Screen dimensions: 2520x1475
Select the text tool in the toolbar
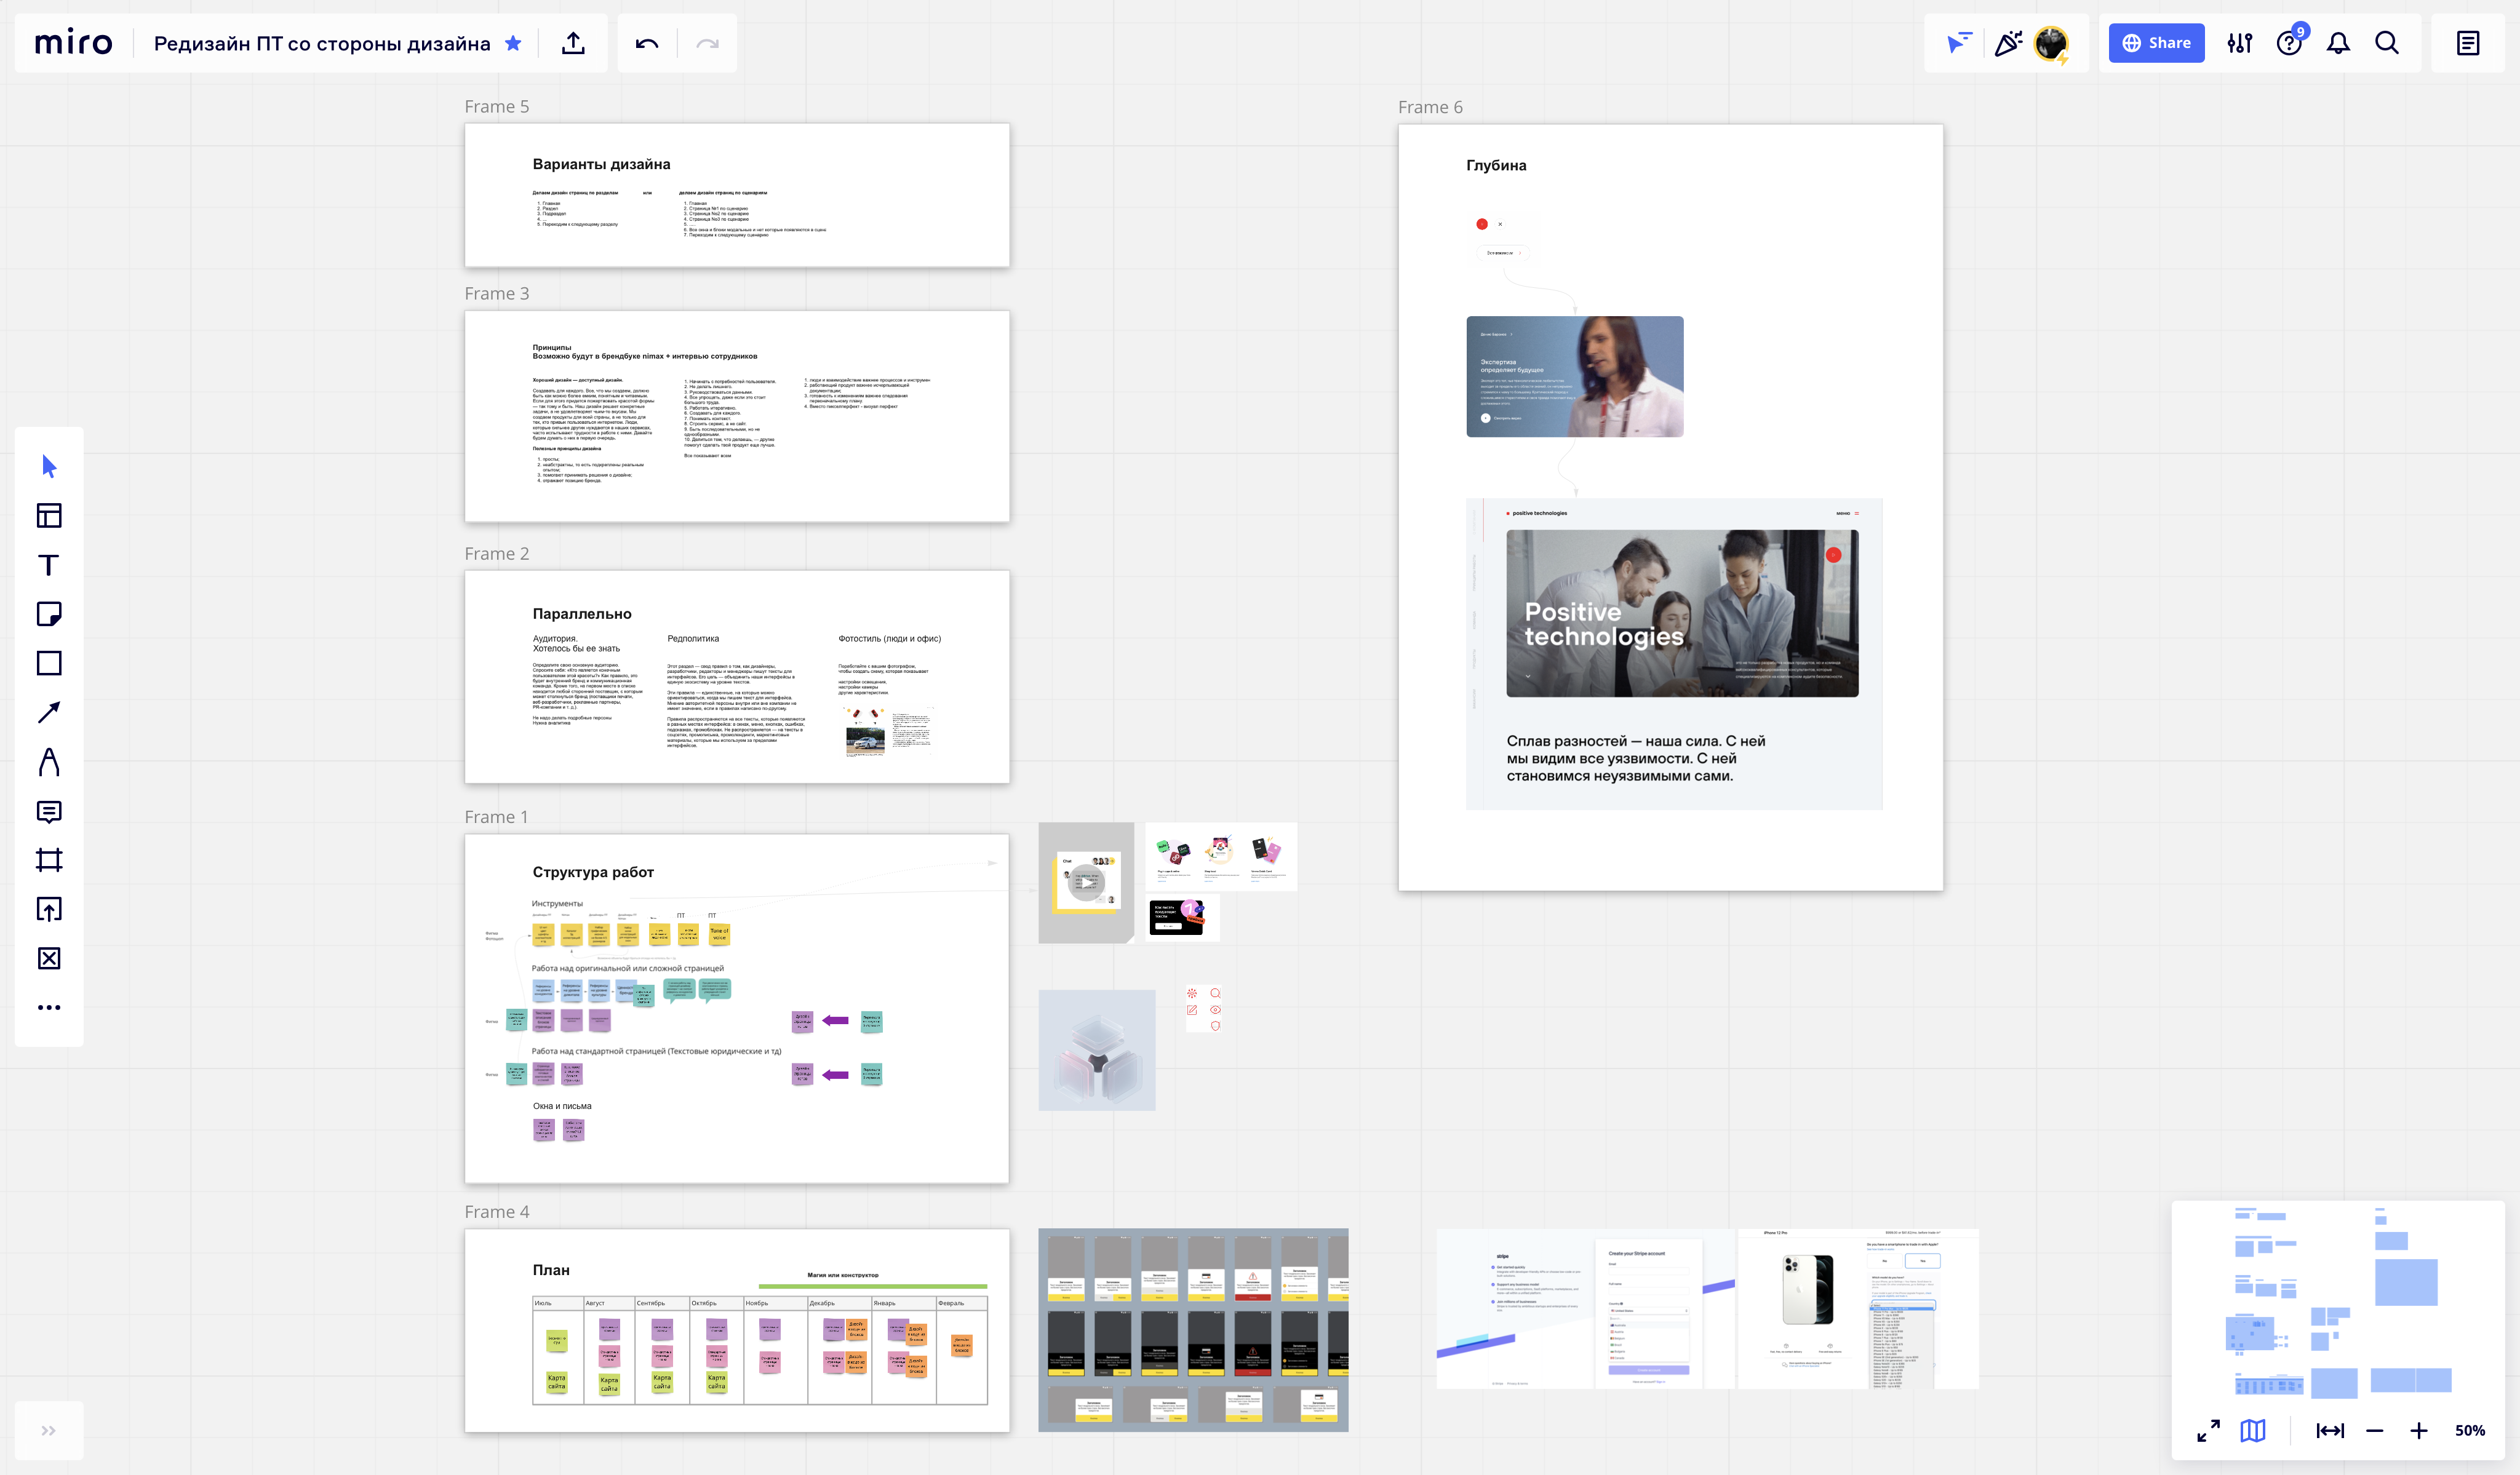coord(49,565)
